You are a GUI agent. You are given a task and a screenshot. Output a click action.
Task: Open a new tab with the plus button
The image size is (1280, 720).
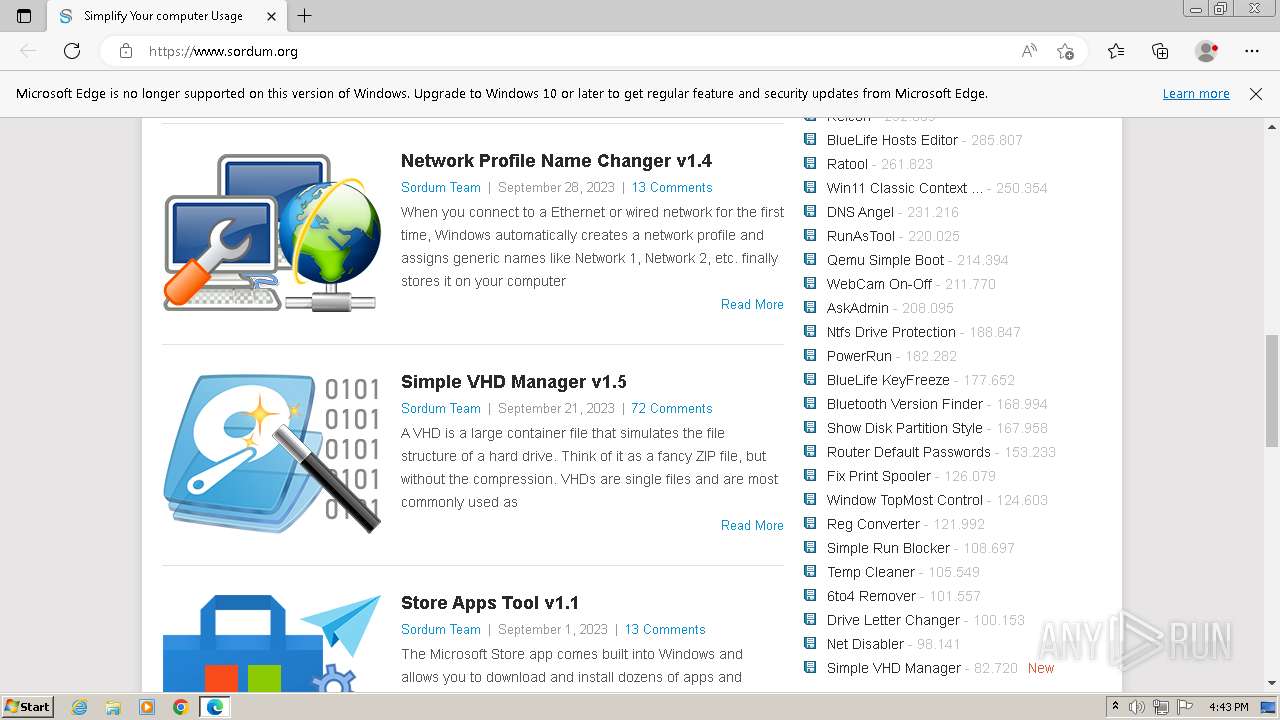305,16
